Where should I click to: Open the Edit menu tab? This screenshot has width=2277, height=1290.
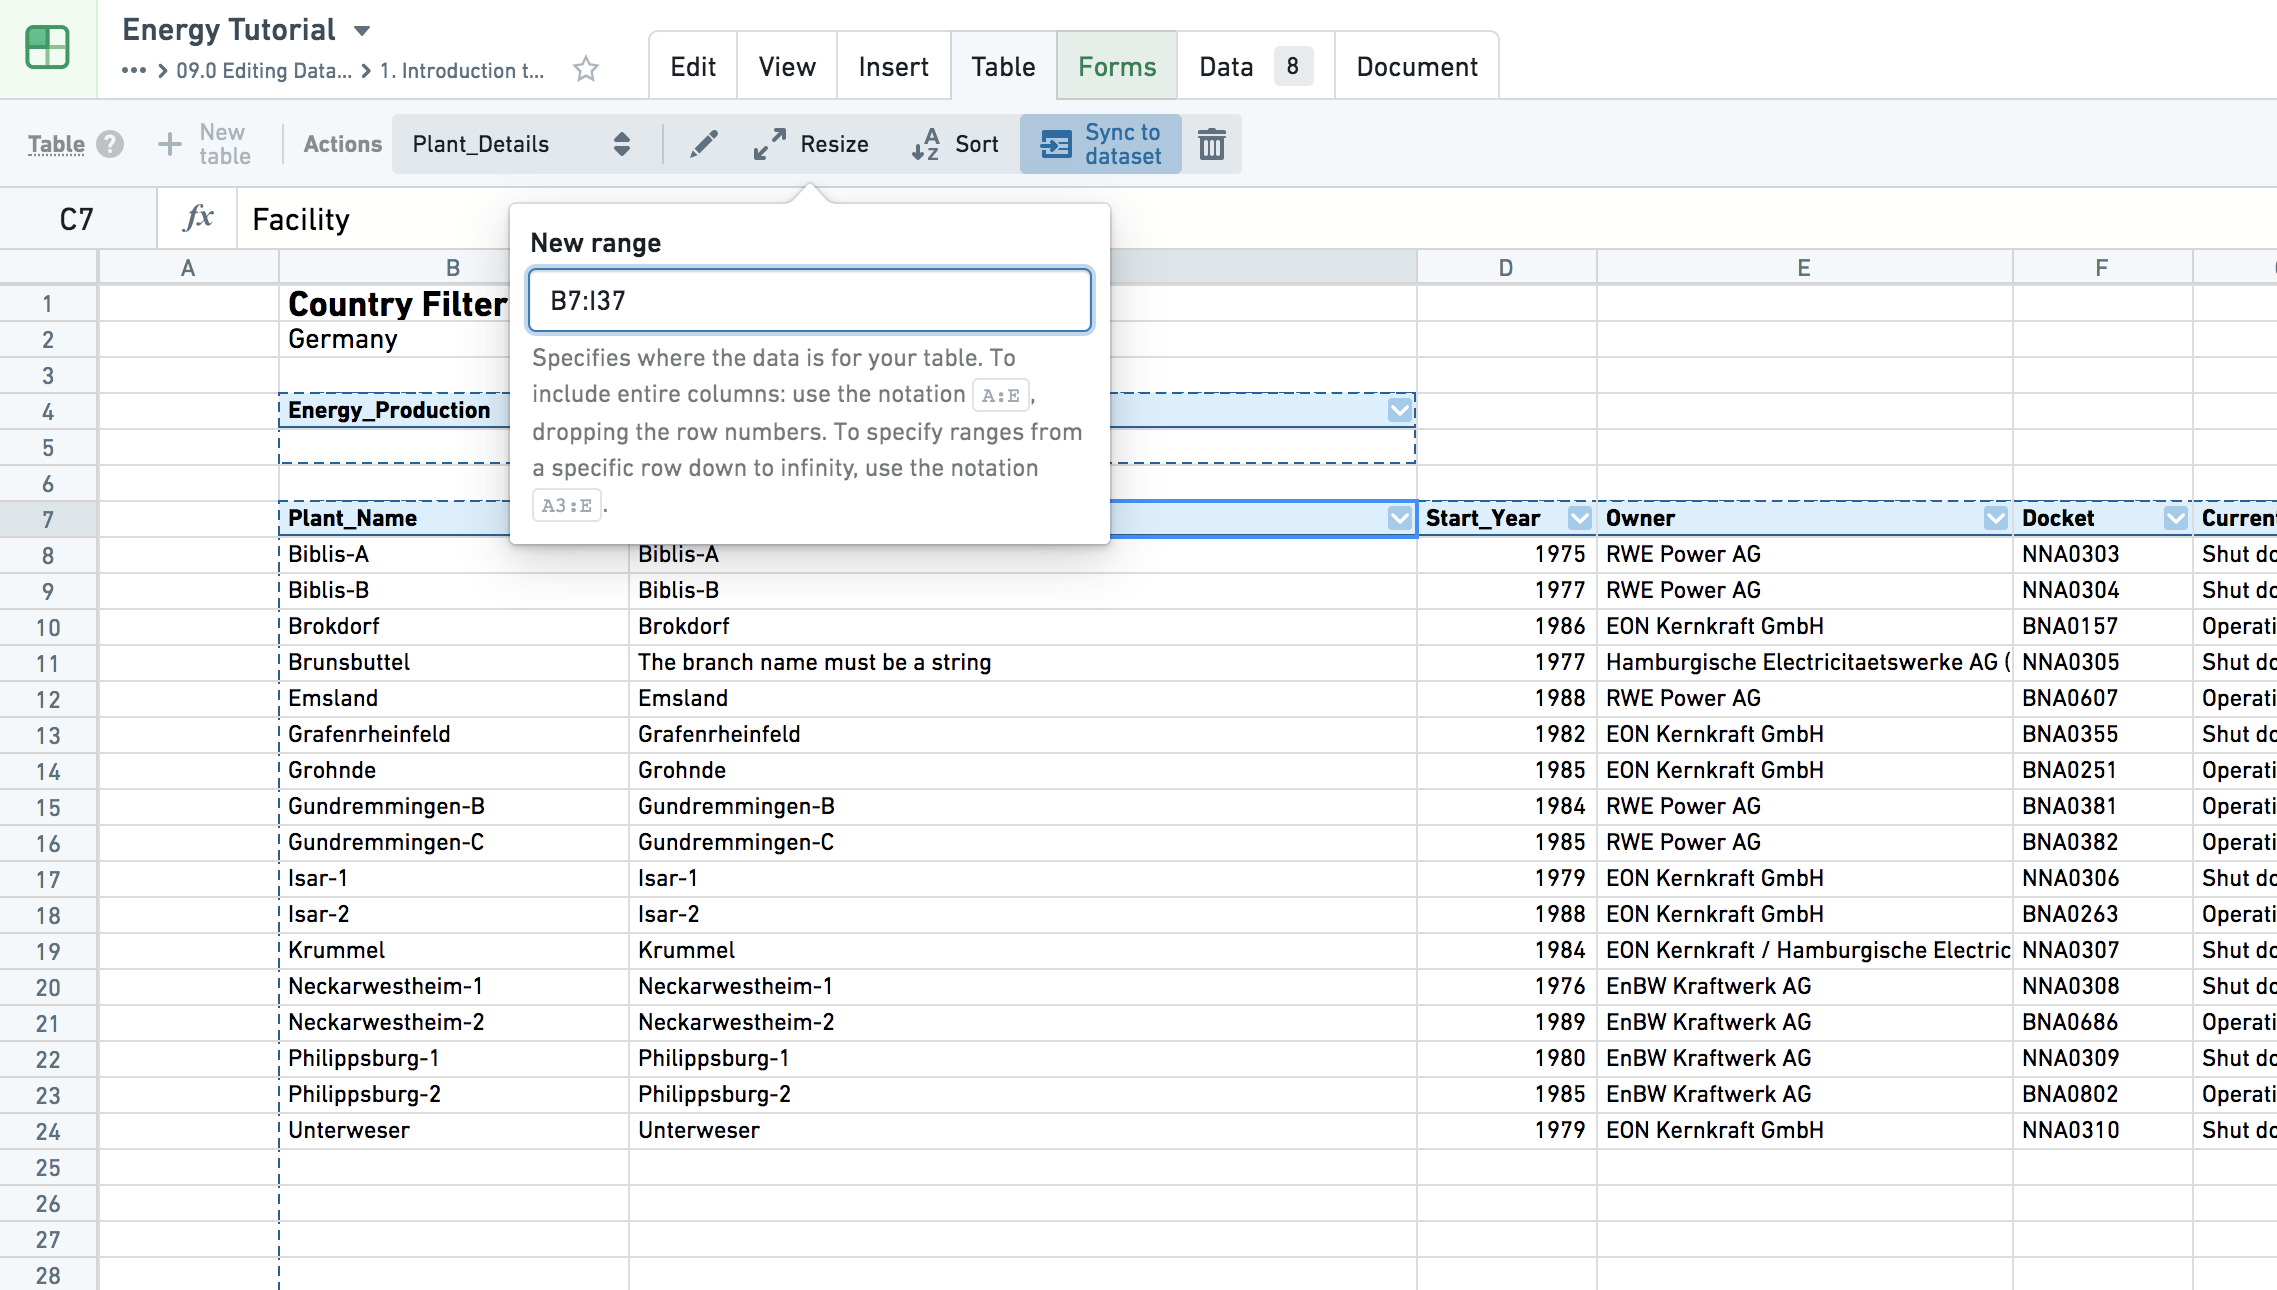[x=693, y=66]
